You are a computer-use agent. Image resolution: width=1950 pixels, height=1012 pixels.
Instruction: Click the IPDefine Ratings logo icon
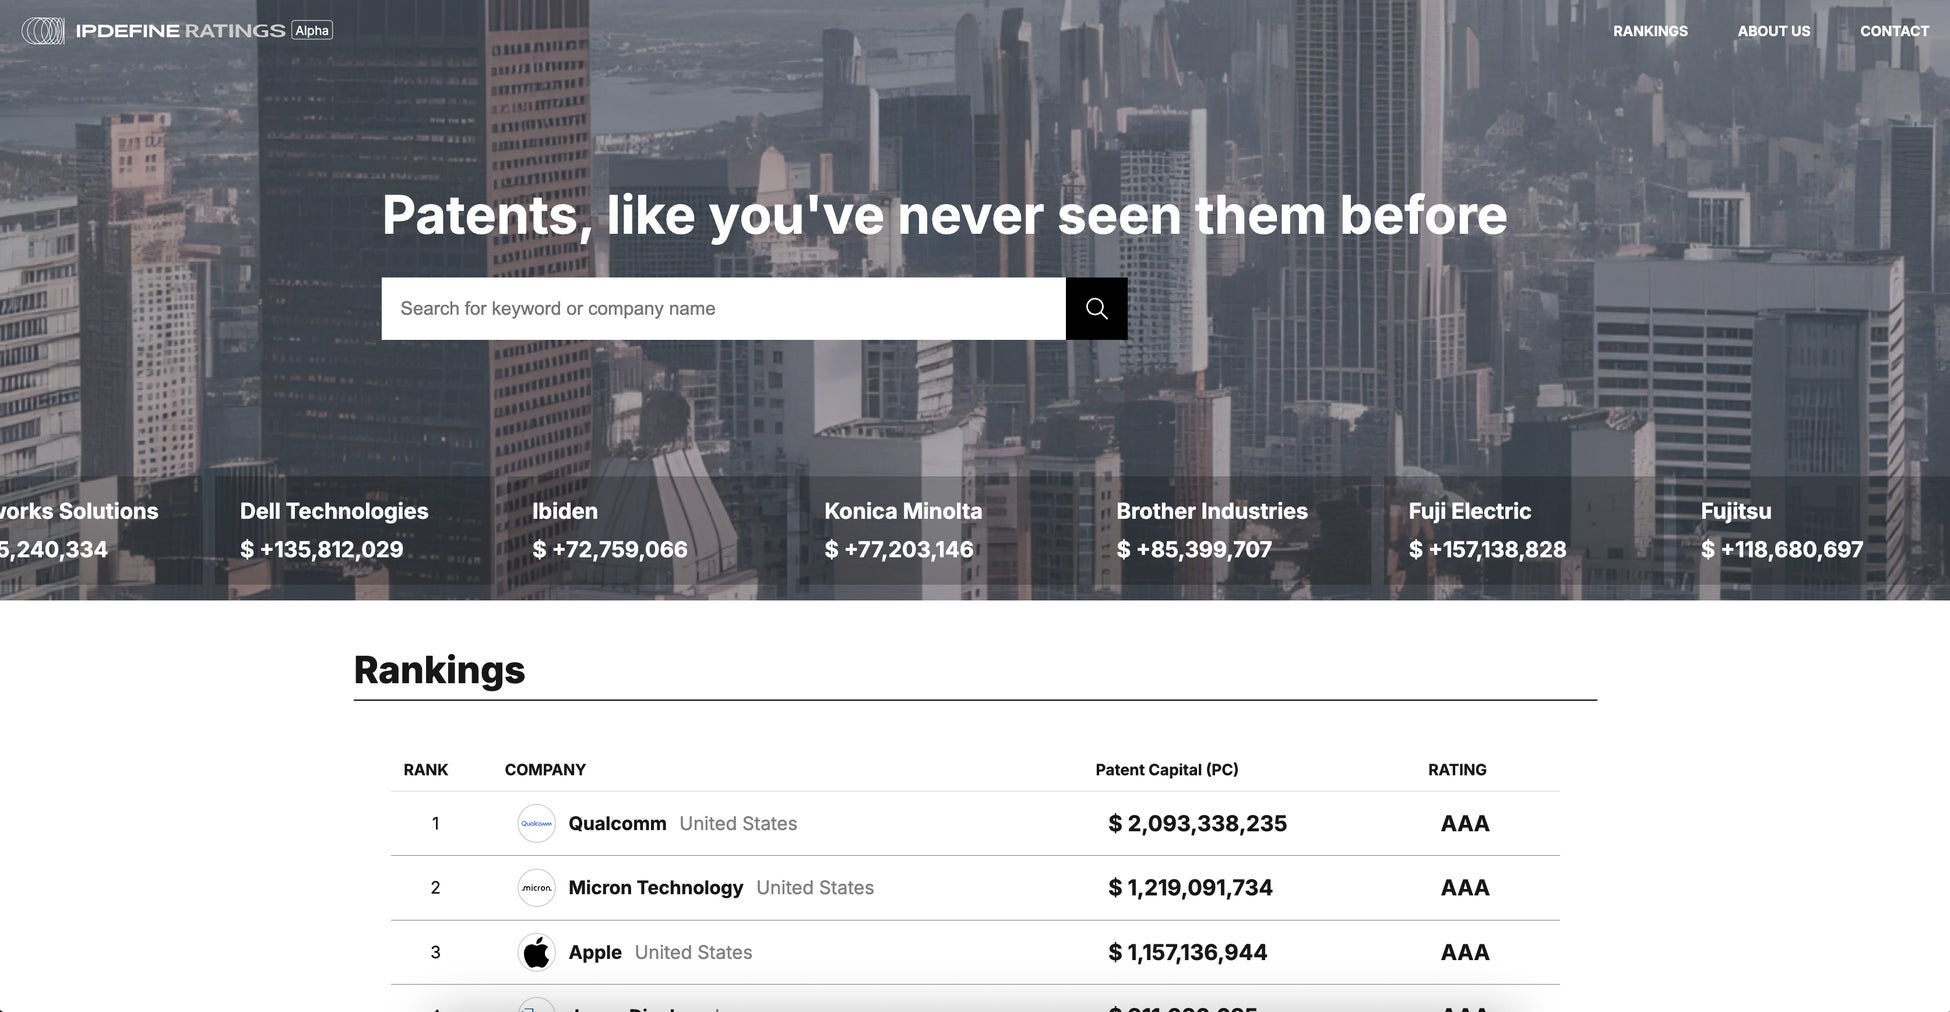[43, 31]
